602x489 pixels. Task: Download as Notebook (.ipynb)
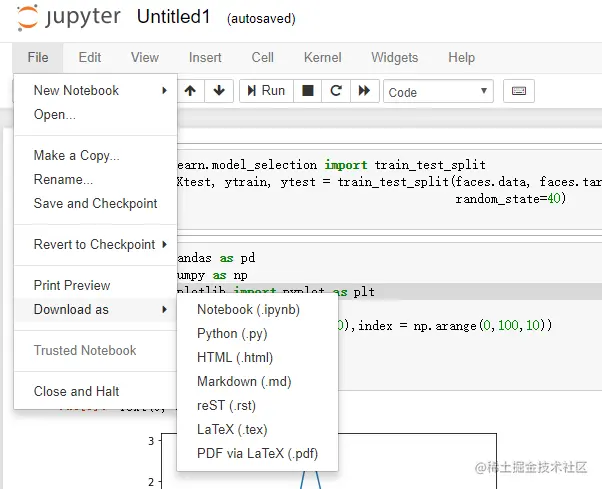point(257,309)
